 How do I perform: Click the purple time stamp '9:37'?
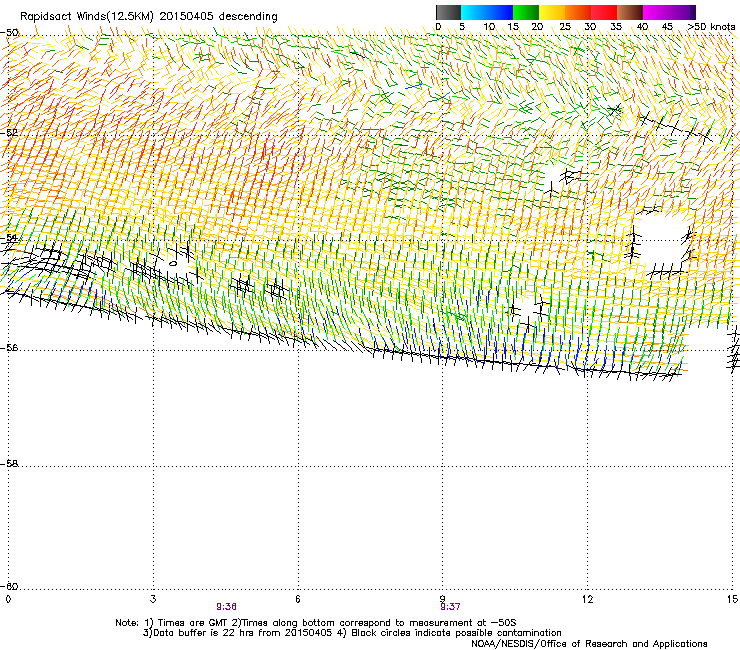450,607
